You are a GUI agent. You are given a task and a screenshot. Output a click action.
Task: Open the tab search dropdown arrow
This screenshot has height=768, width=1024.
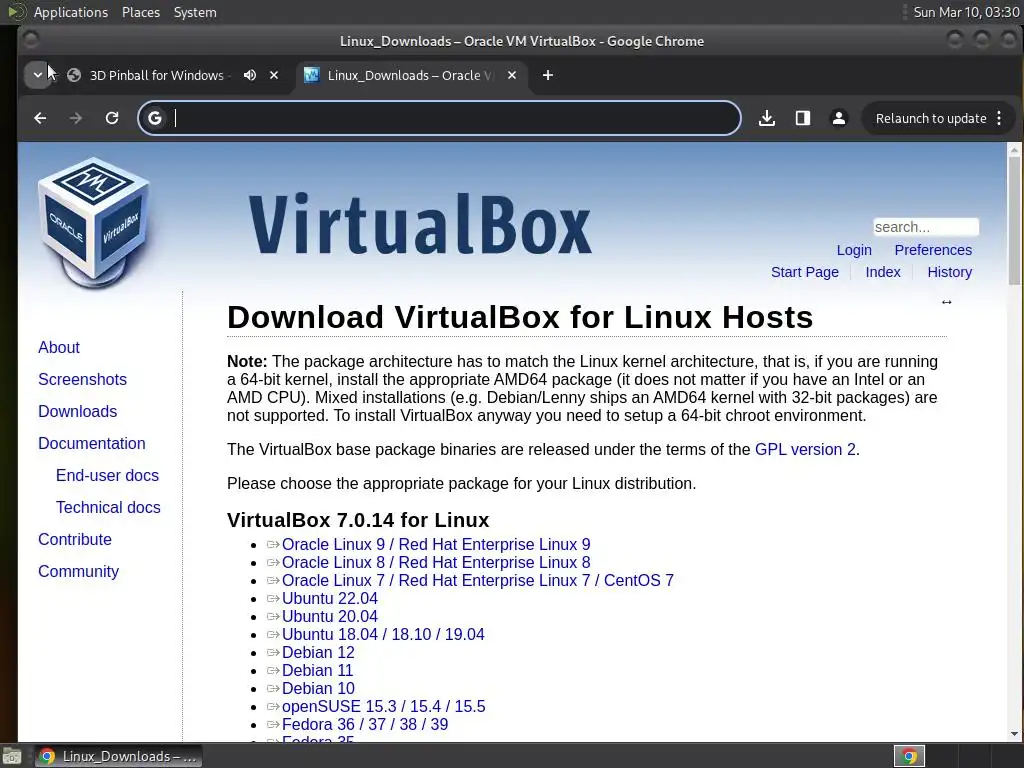pos(37,75)
